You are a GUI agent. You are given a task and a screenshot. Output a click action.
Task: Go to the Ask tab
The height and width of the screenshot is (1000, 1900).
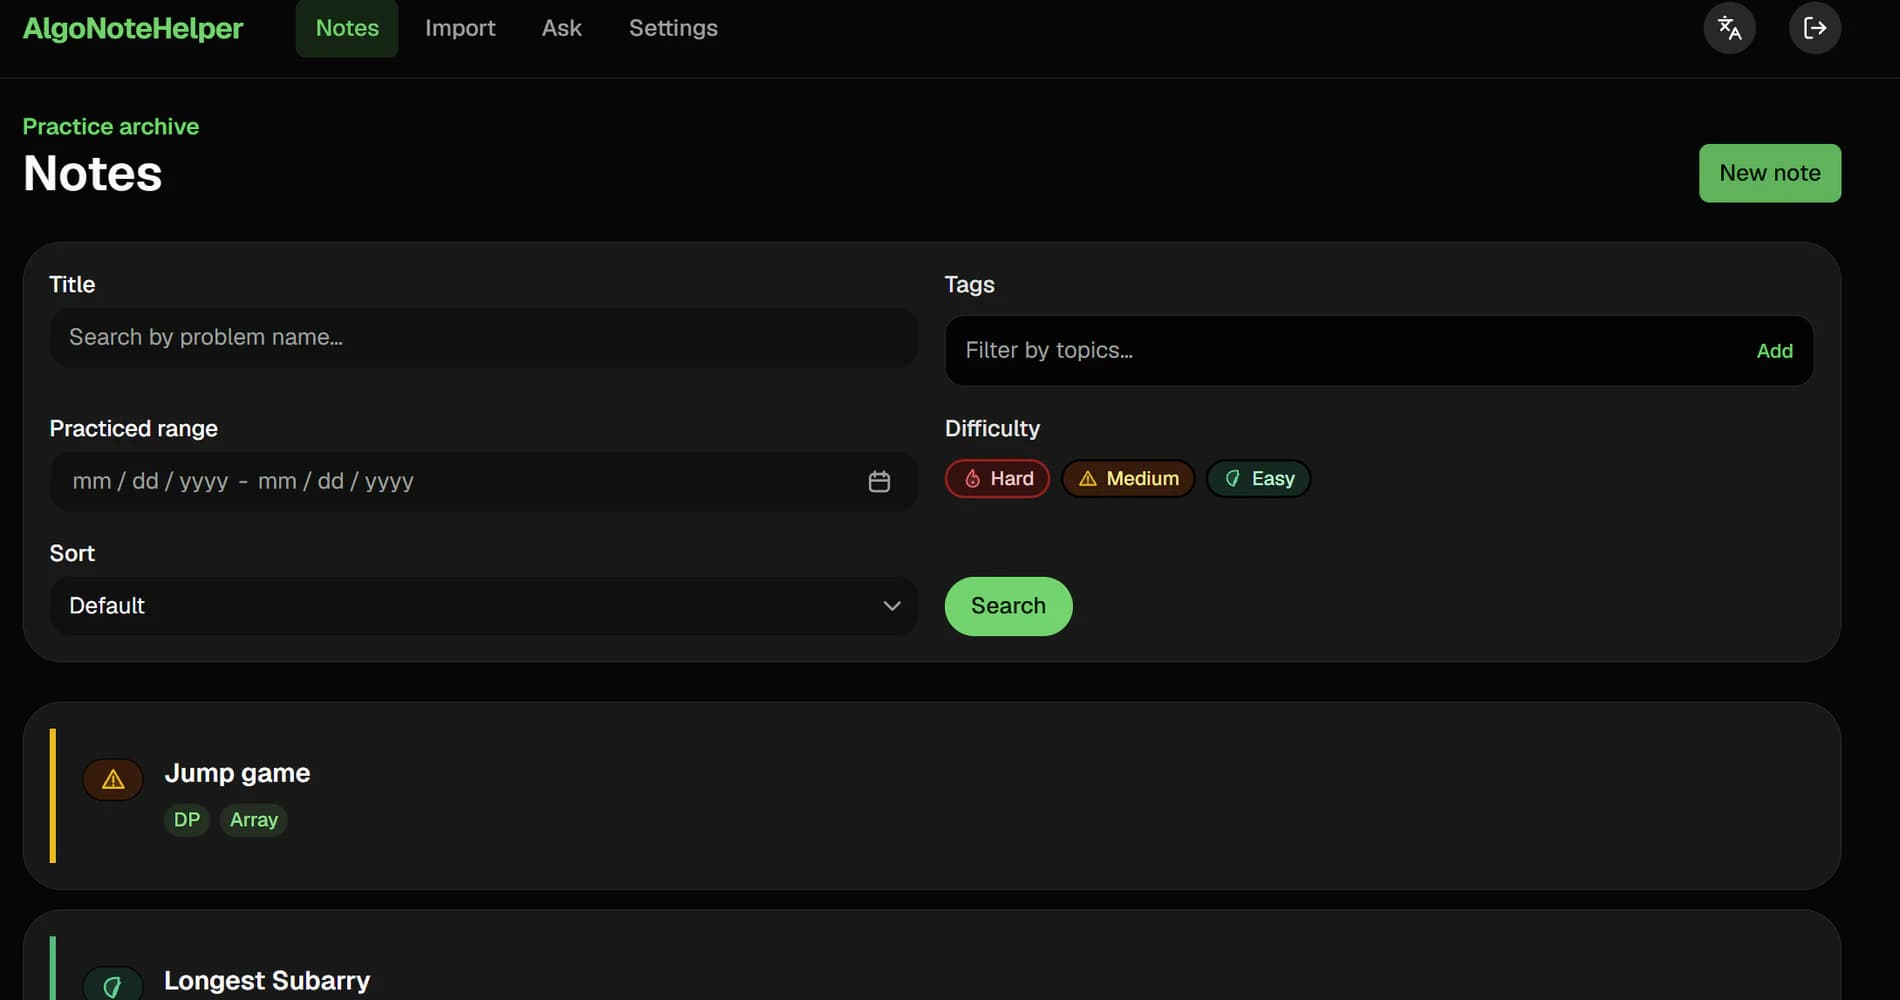(x=561, y=28)
